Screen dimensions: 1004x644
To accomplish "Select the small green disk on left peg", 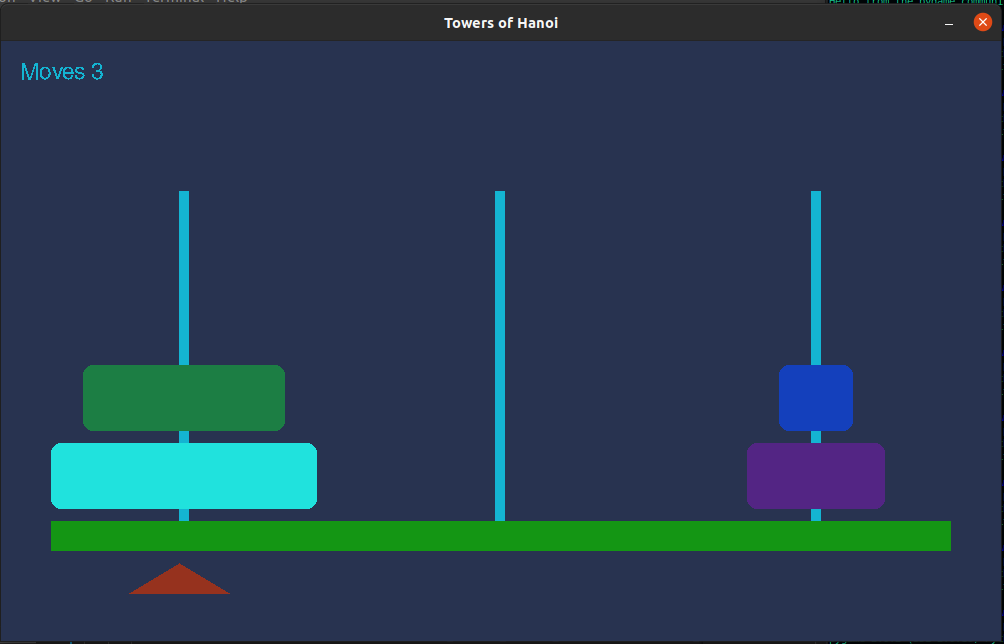I will click(183, 397).
